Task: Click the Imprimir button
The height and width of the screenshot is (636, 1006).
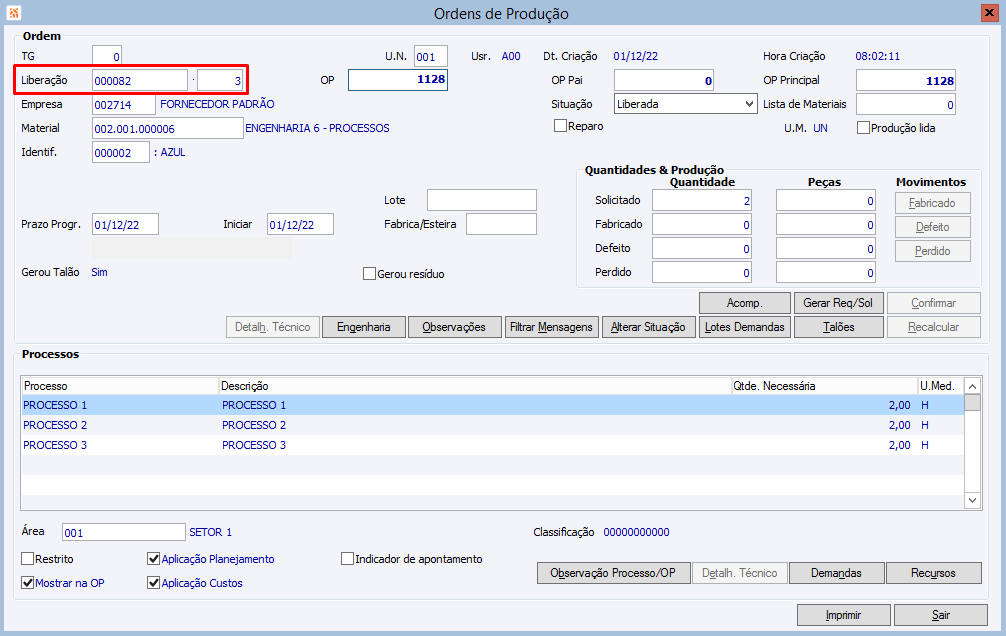Action: (x=843, y=615)
